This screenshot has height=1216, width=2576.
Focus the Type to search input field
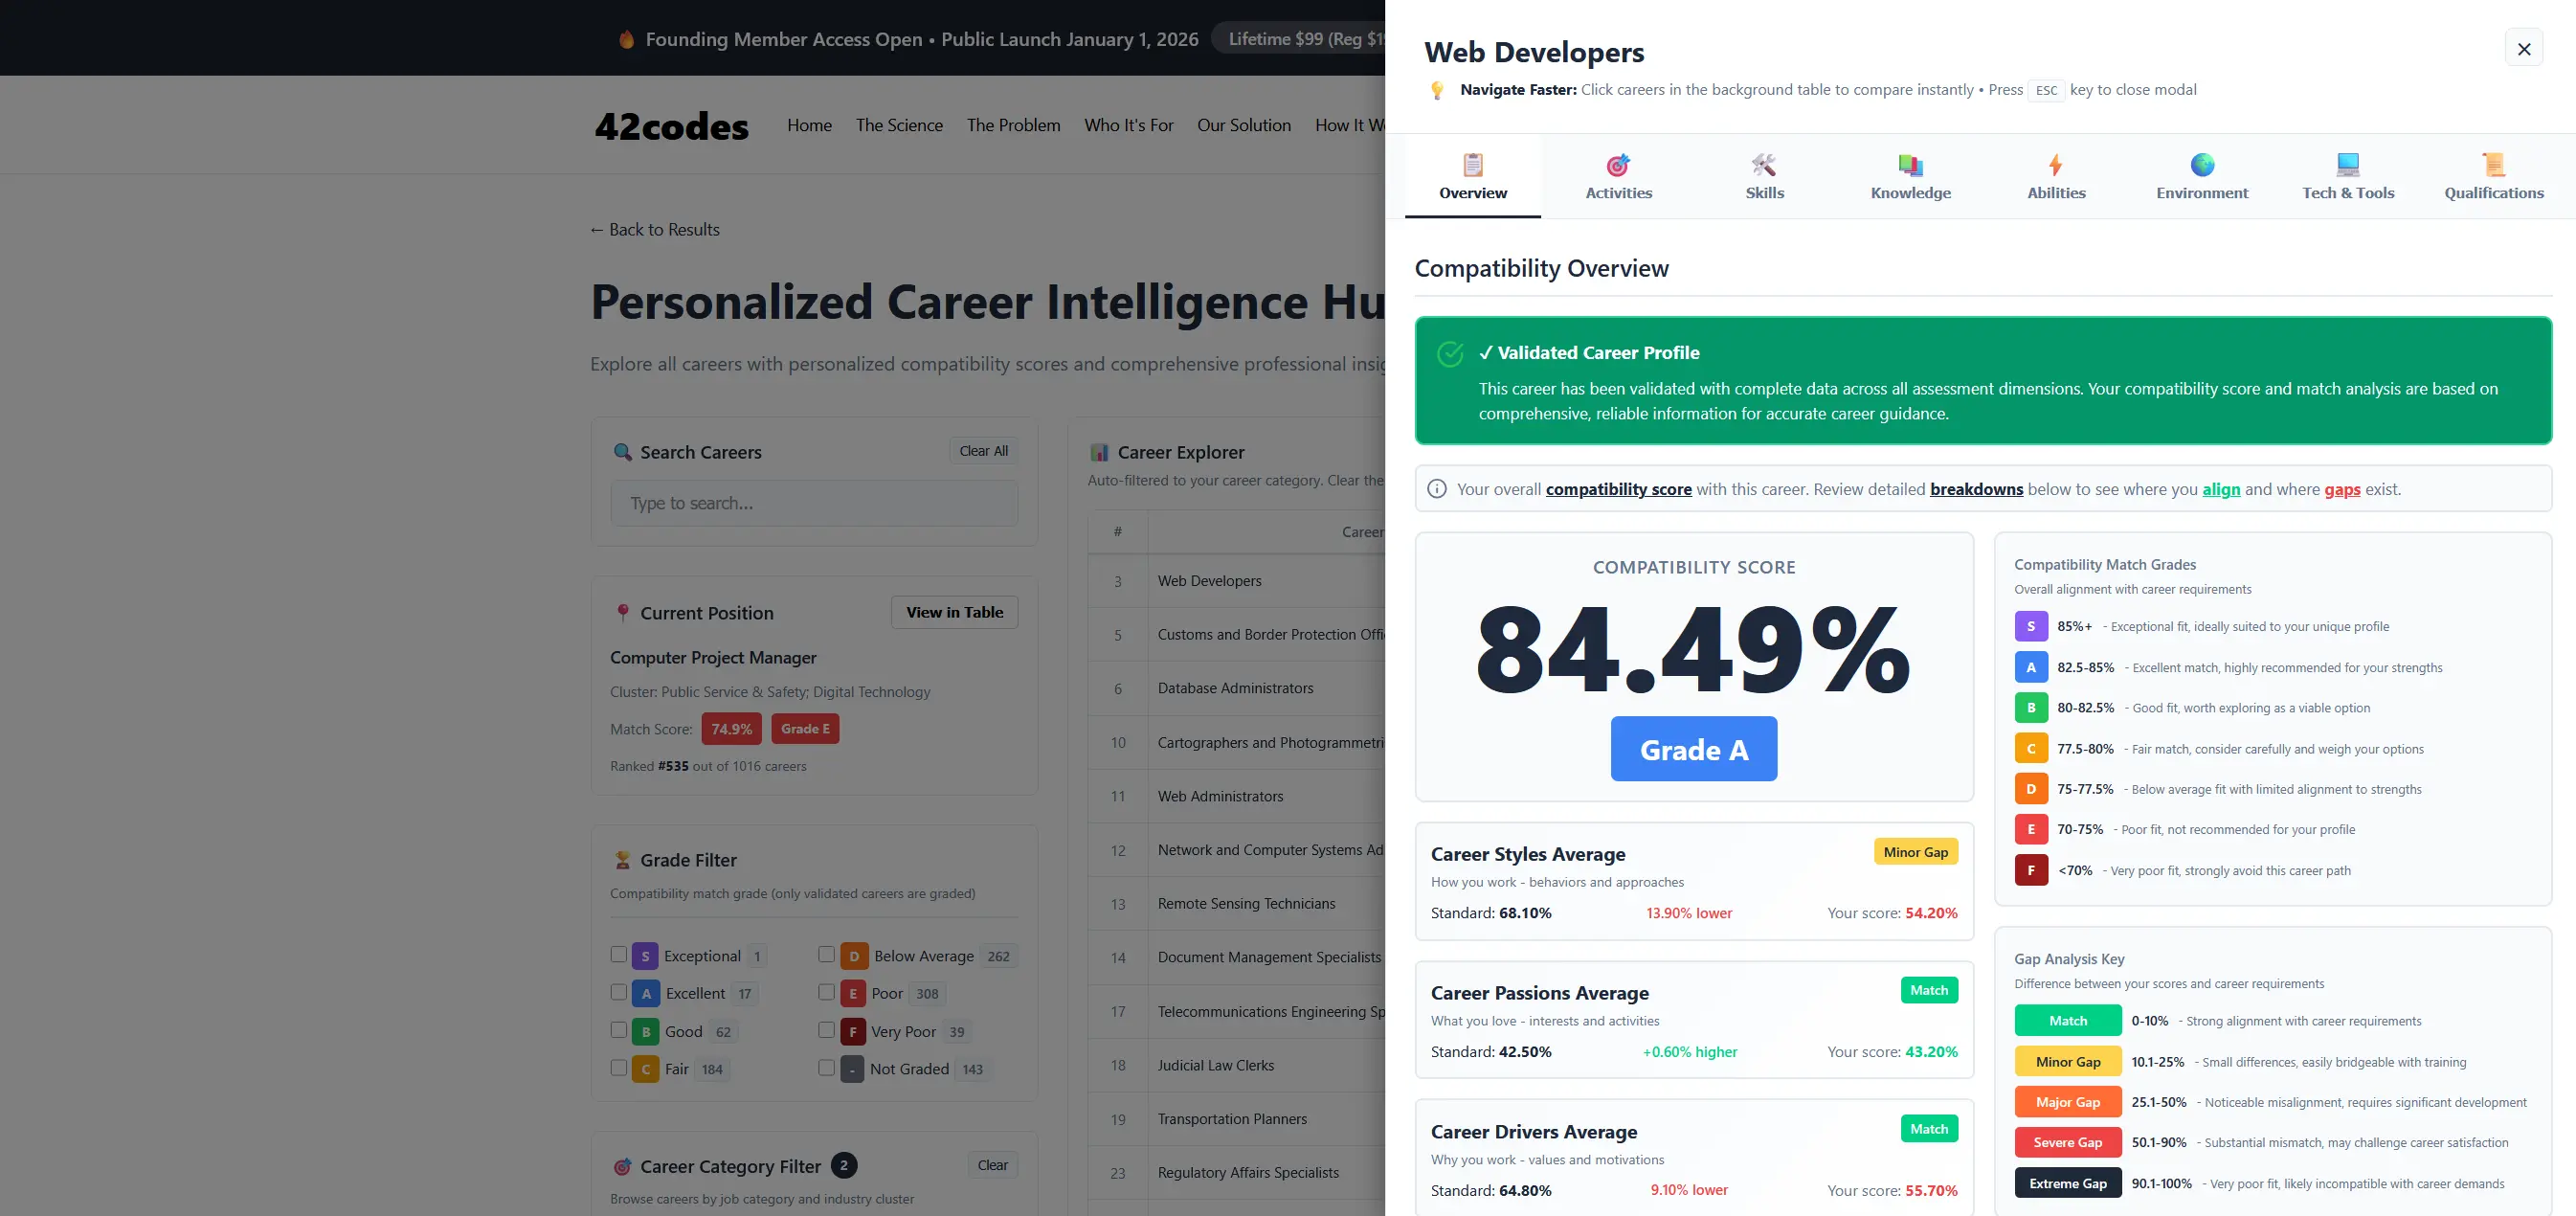813,503
